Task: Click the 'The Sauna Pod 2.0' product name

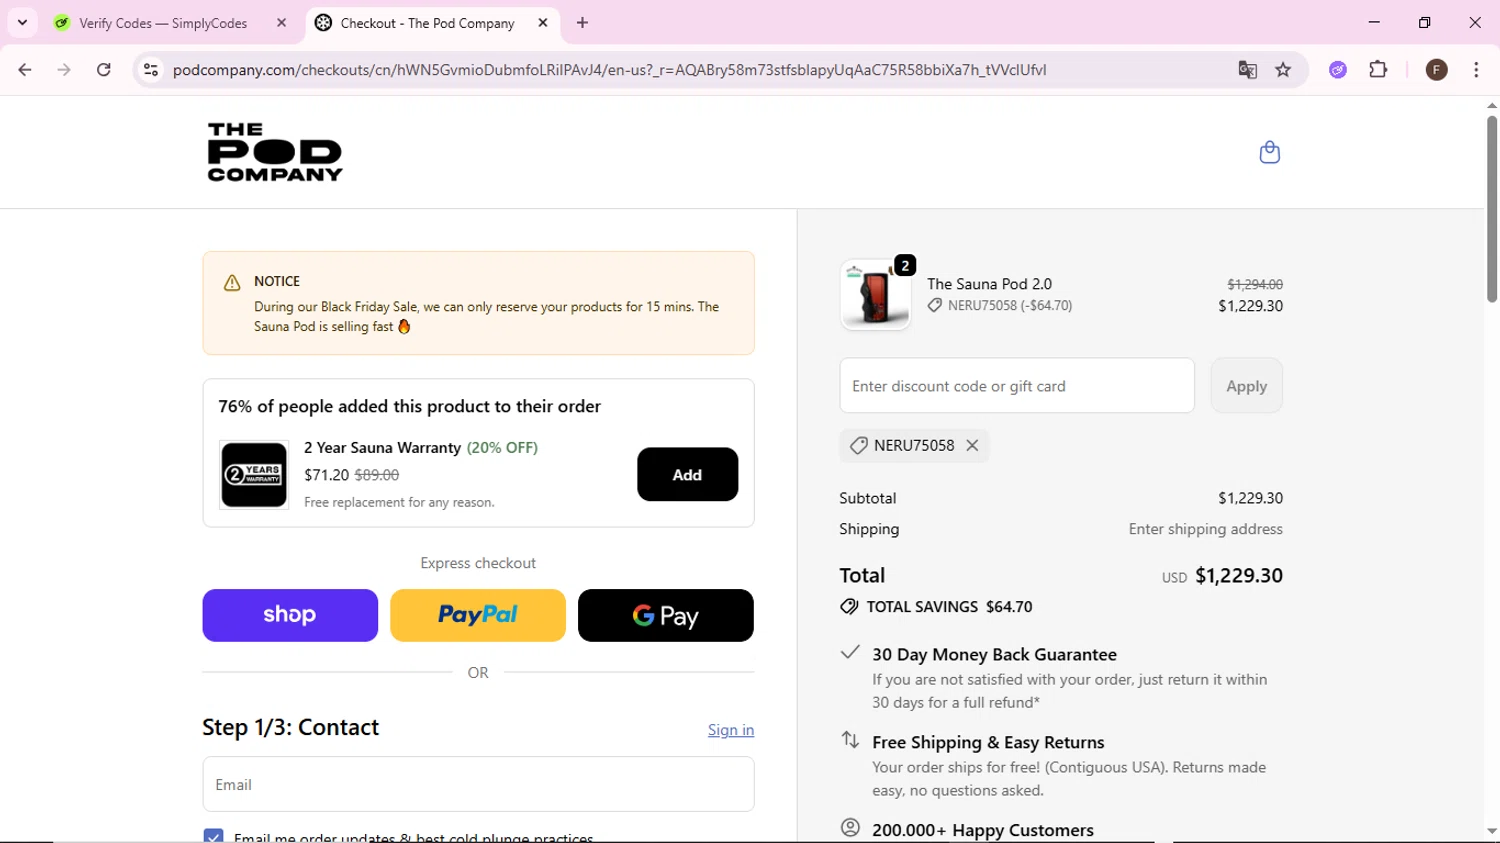Action: point(989,284)
